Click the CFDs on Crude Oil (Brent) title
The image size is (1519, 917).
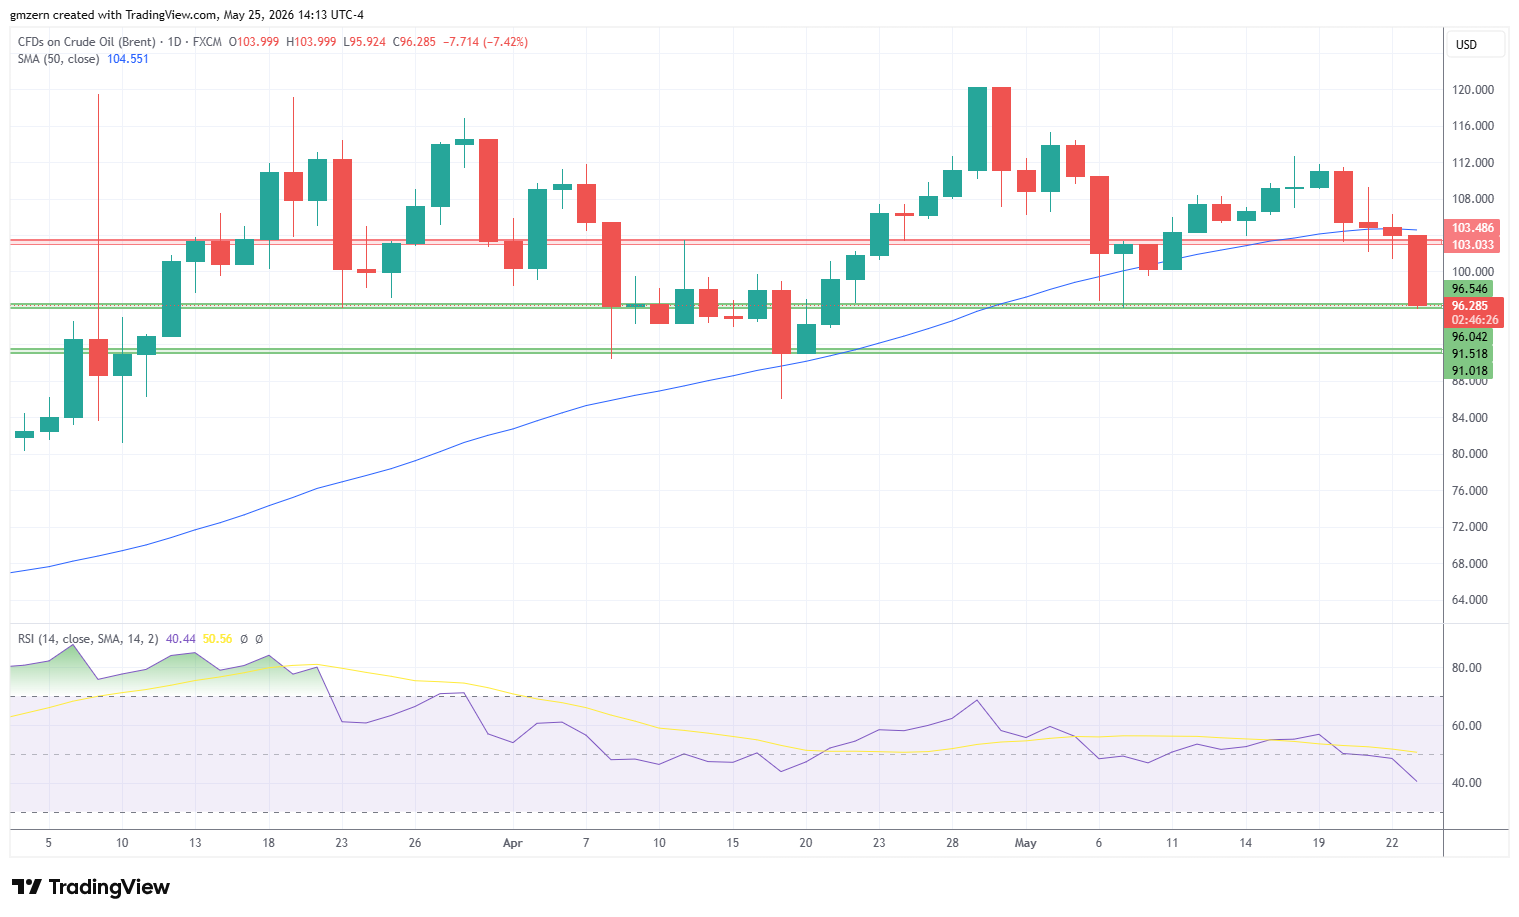pos(87,42)
